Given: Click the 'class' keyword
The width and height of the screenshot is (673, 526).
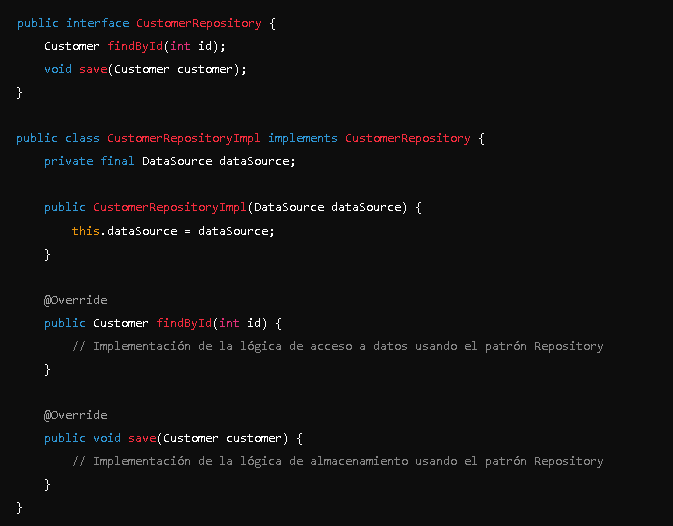Looking at the screenshot, I should tap(82, 138).
